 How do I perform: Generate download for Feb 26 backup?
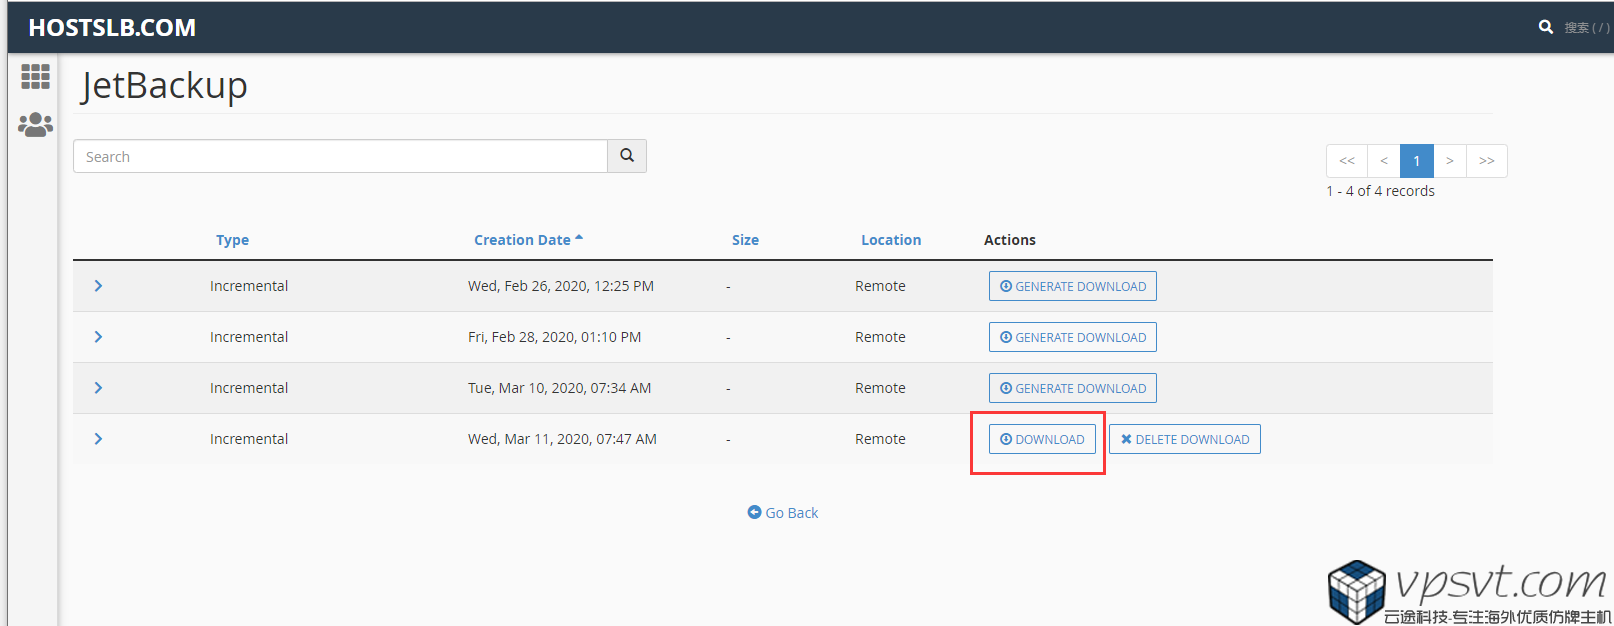point(1072,286)
